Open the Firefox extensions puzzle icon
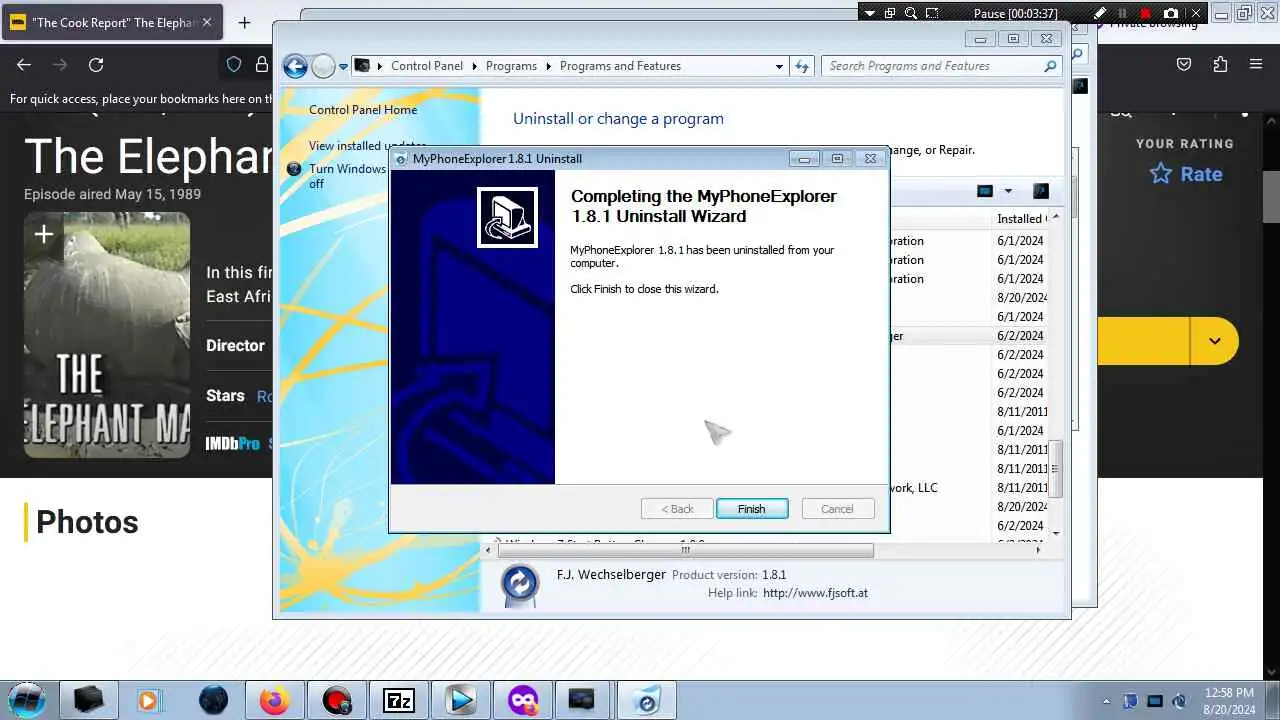1280x720 pixels. pyautogui.click(x=1220, y=64)
